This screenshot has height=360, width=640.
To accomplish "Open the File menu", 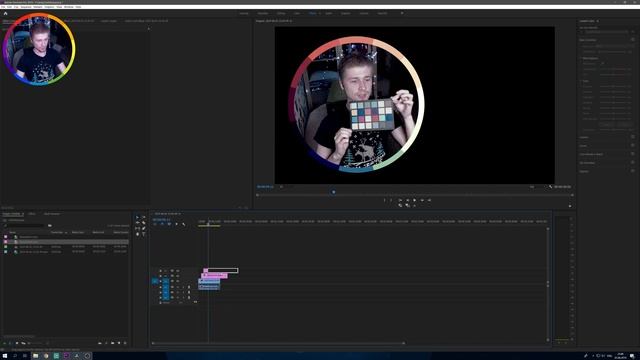I will [x=3, y=7].
